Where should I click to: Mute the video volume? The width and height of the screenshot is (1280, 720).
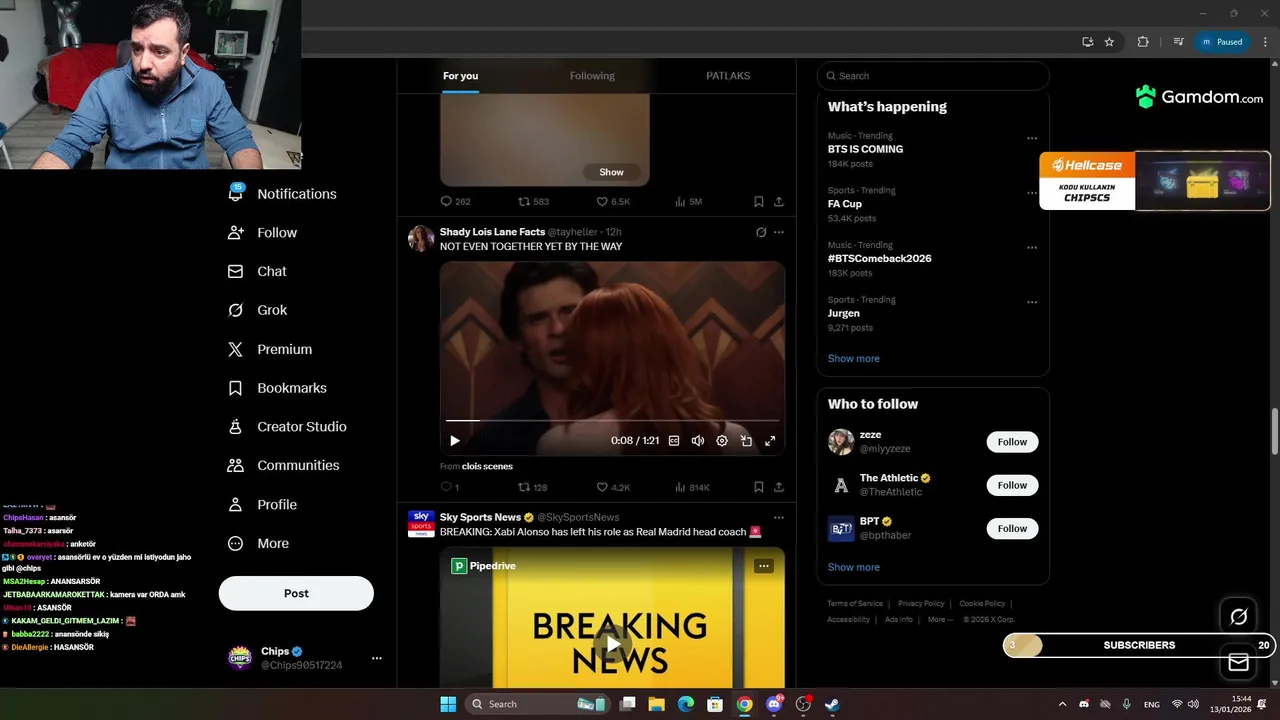(698, 440)
